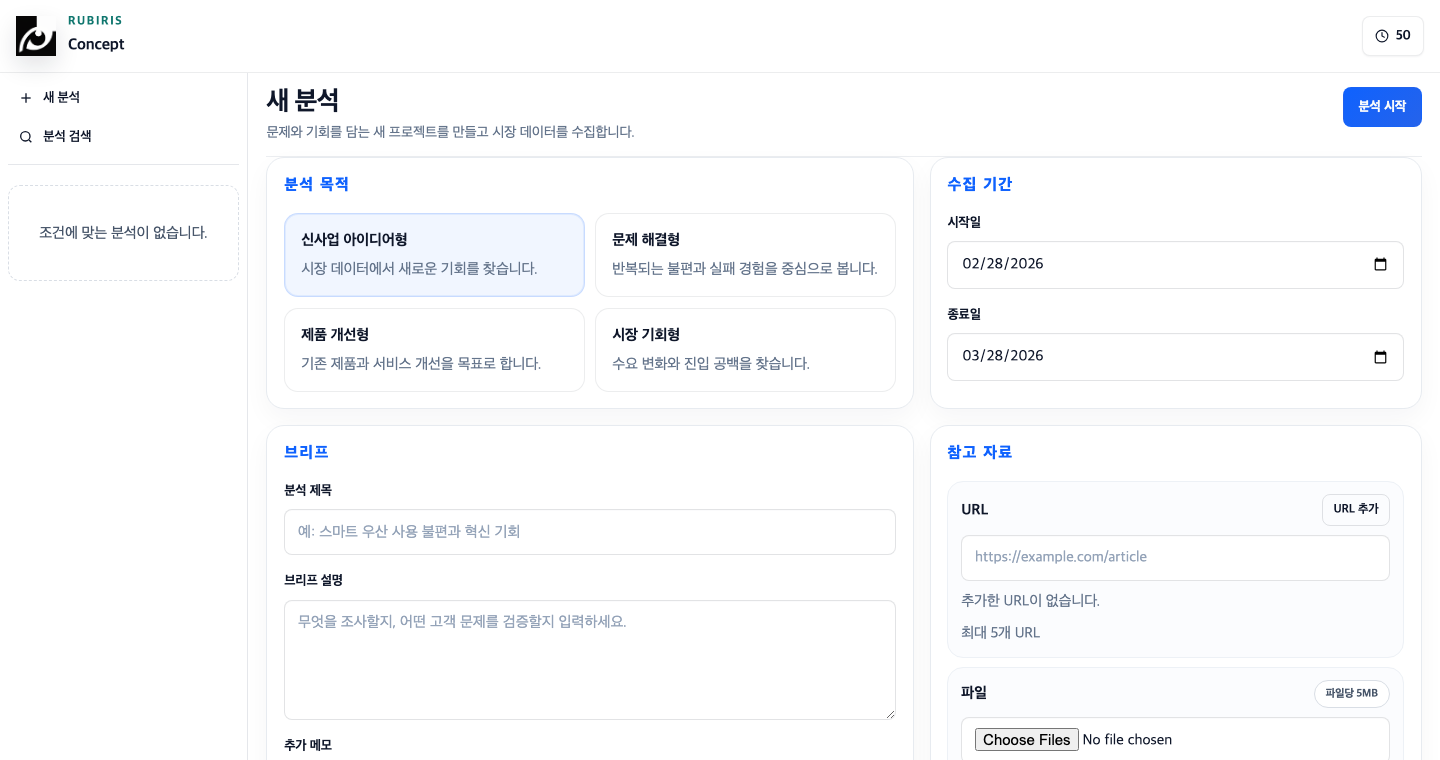The image size is (1440, 760).
Task: Reselect the 신사업 아이디어형 card
Action: coord(434,254)
